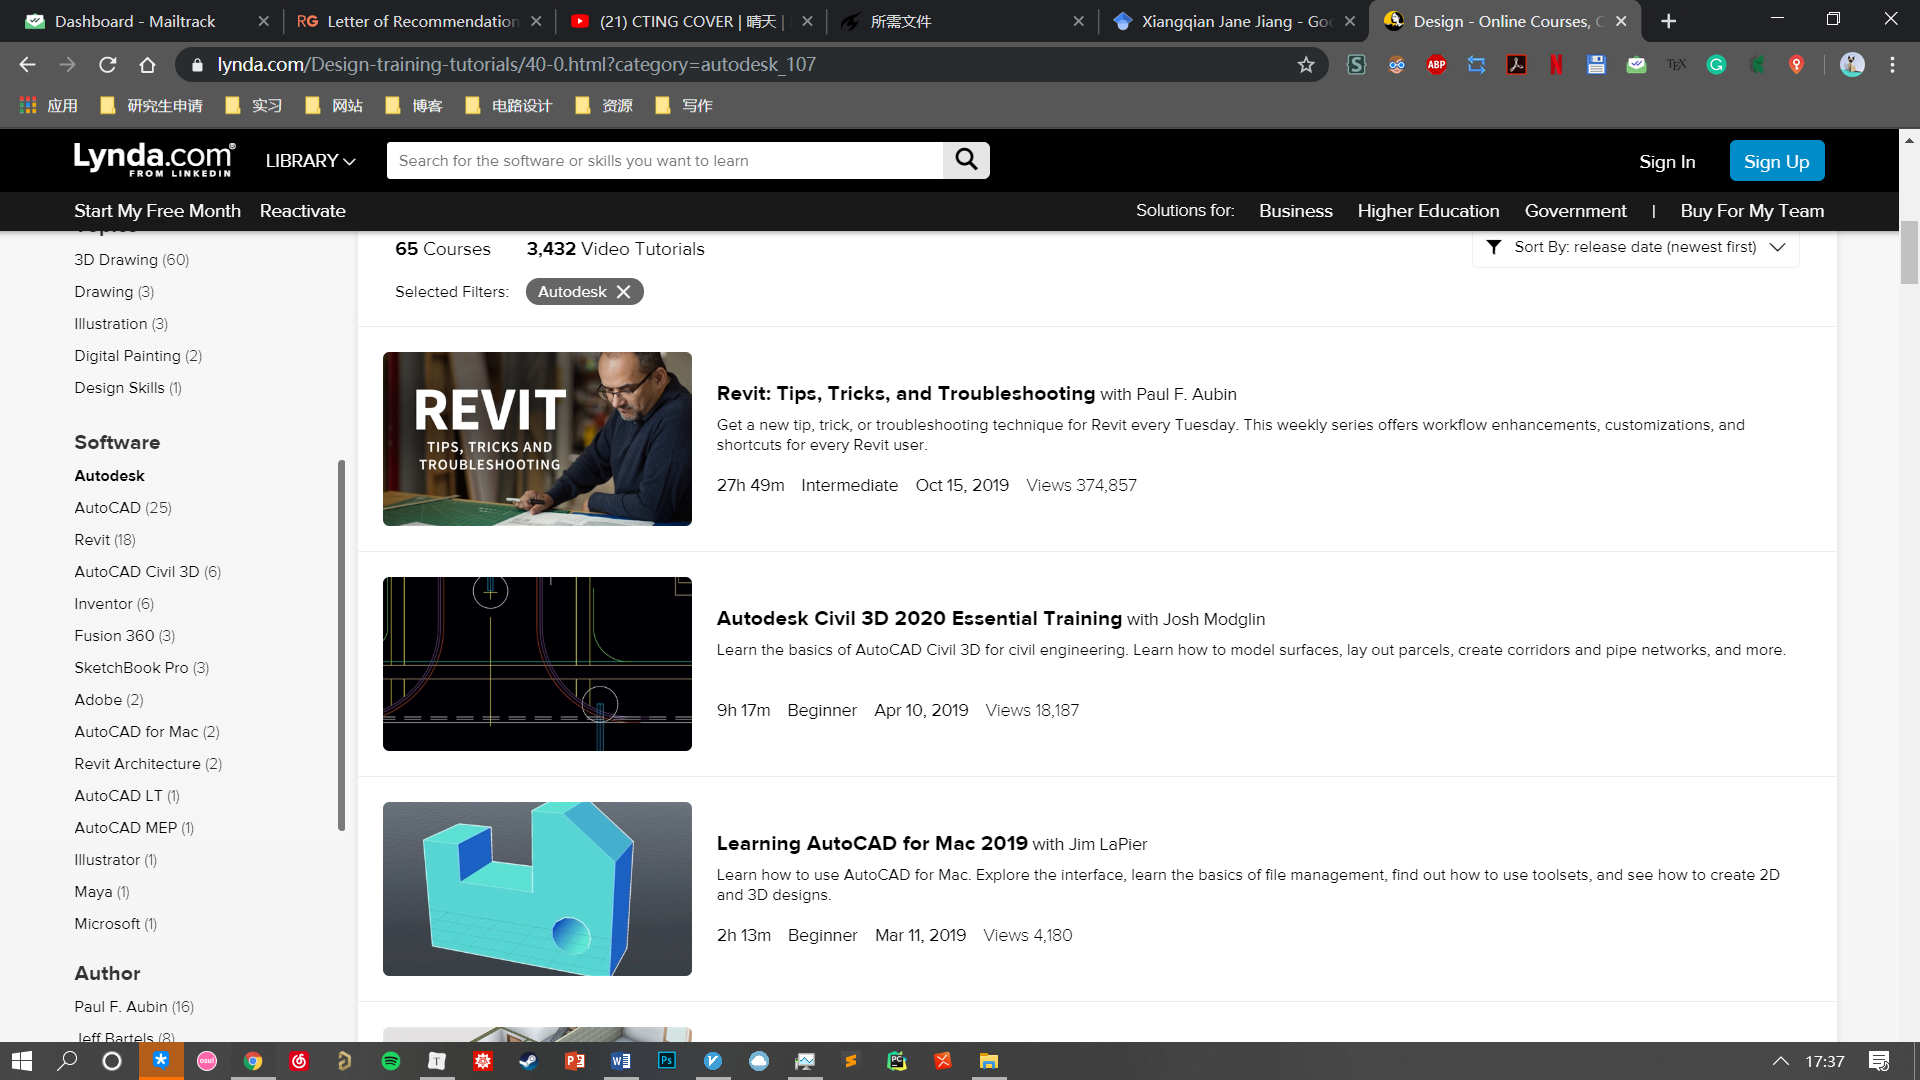1920x1080 pixels.
Task: Bookmark page with star icon
Action: 1306,65
